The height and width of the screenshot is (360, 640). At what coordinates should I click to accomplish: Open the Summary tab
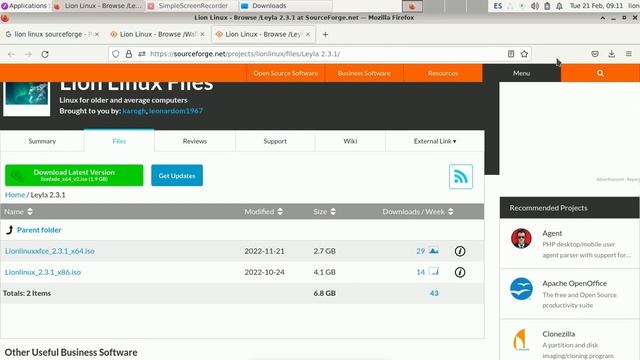tap(42, 141)
